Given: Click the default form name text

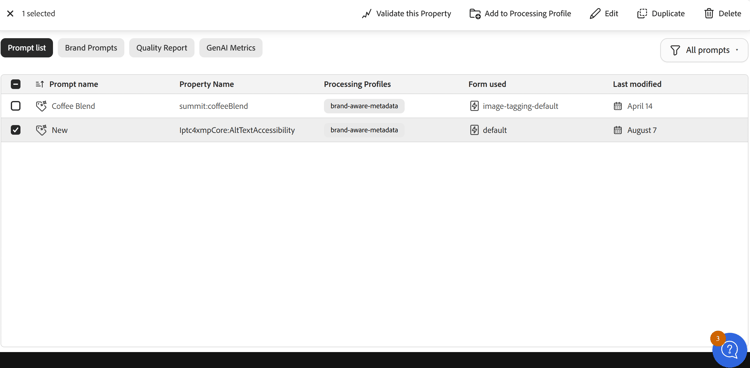Looking at the screenshot, I should (x=495, y=130).
